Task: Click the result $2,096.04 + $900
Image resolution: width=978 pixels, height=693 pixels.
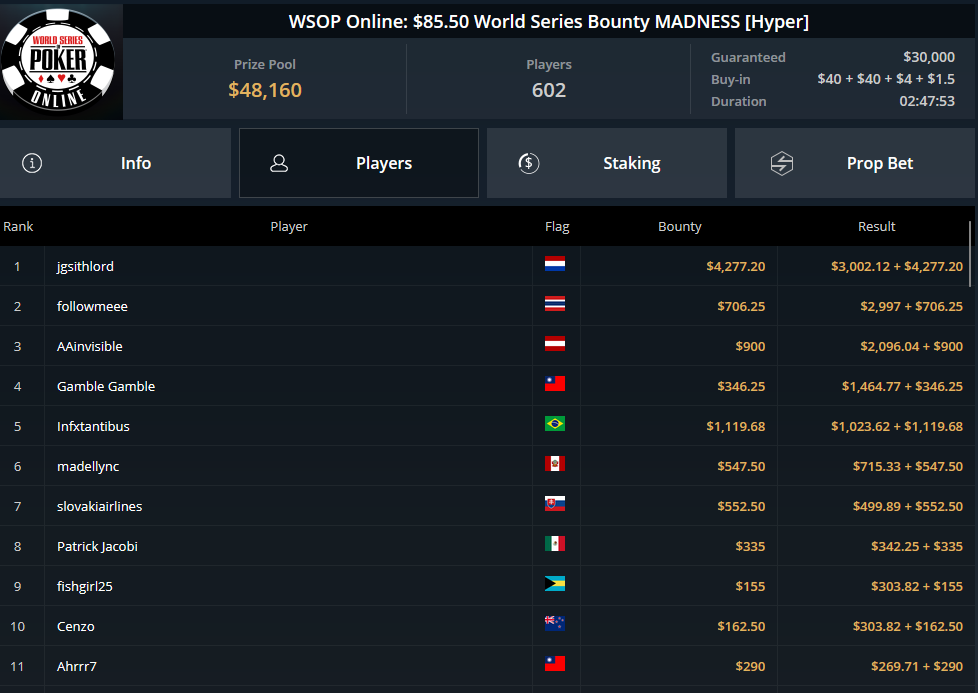Action: 911,346
